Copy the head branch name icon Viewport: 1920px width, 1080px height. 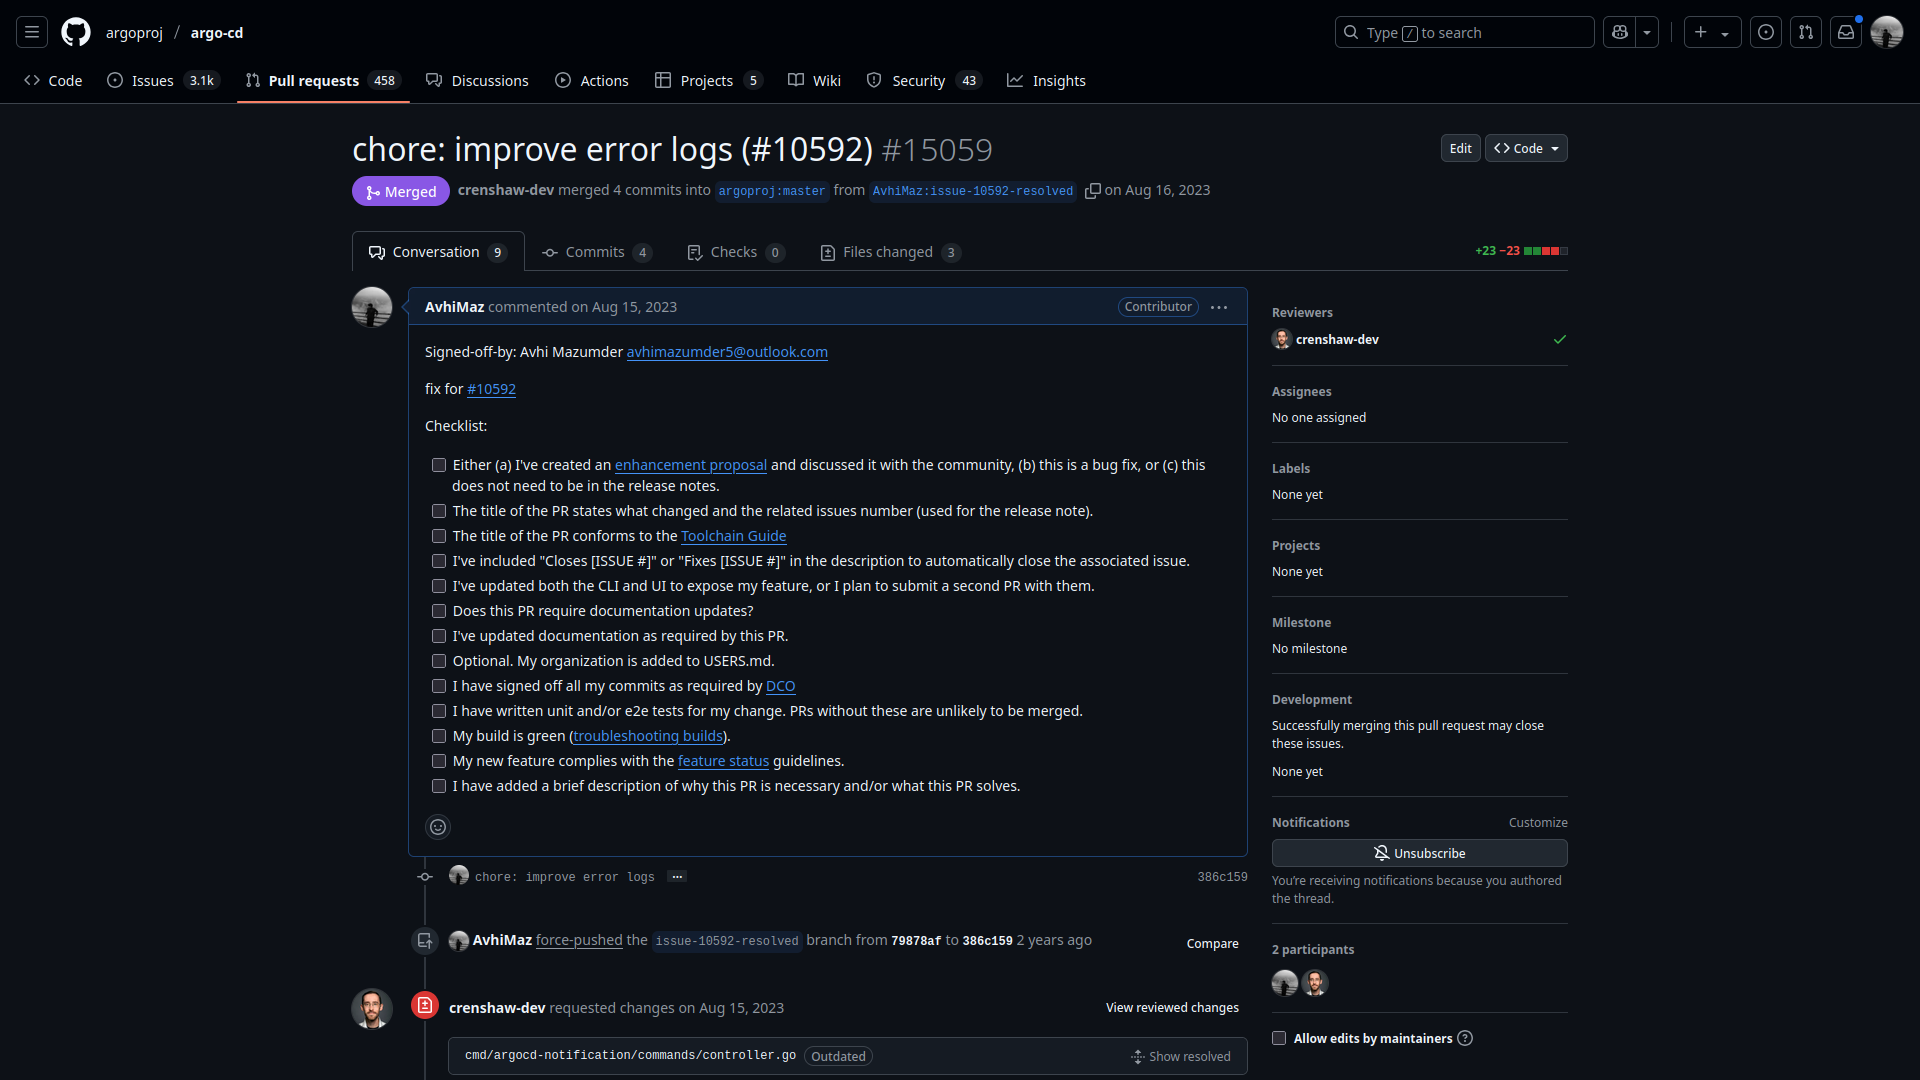pos(1093,191)
